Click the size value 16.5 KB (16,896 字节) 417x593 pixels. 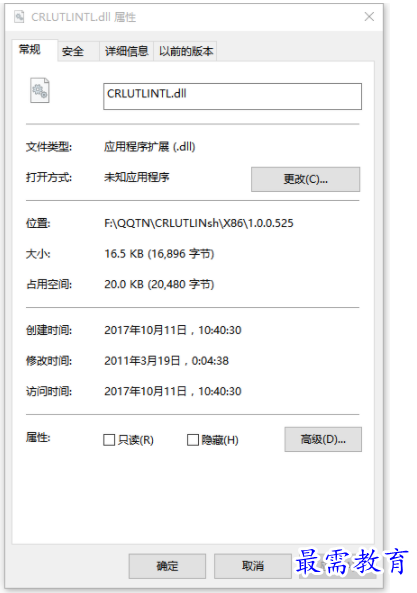click(159, 254)
